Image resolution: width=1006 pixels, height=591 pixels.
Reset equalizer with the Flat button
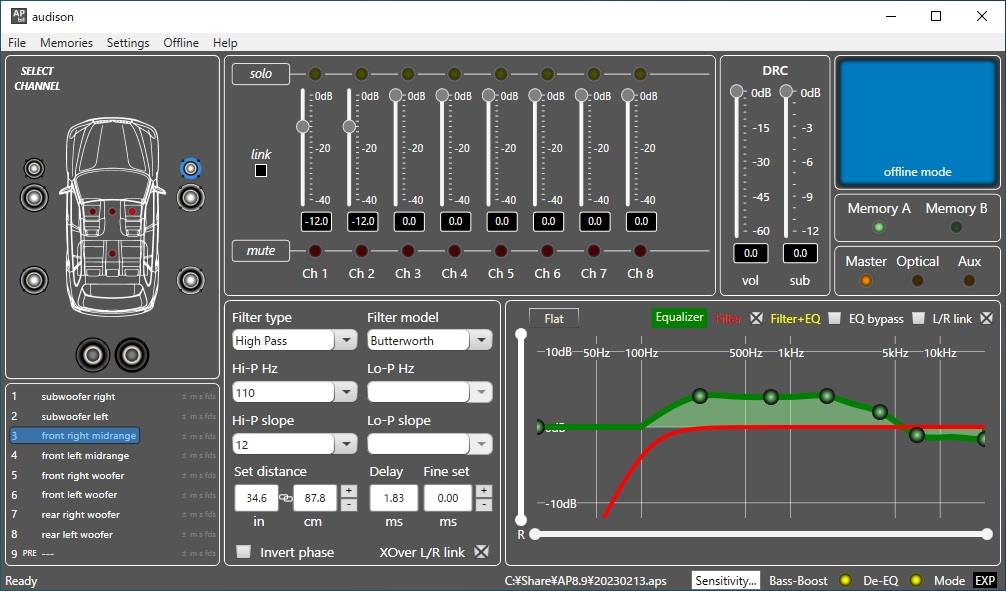click(554, 318)
